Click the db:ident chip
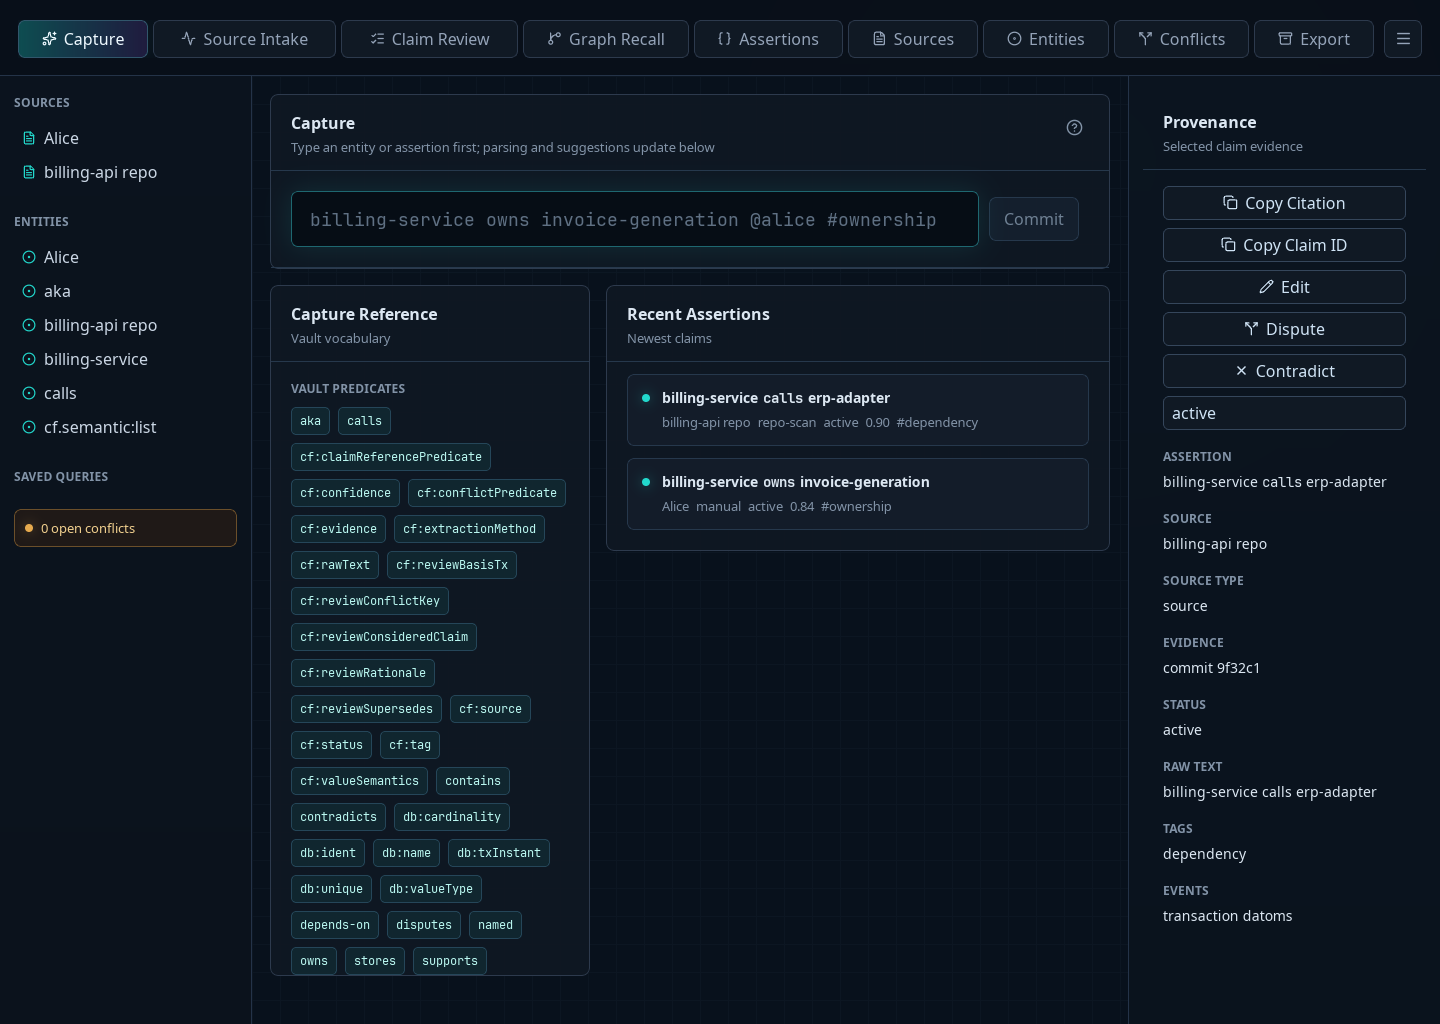The height and width of the screenshot is (1024, 1440). point(328,853)
